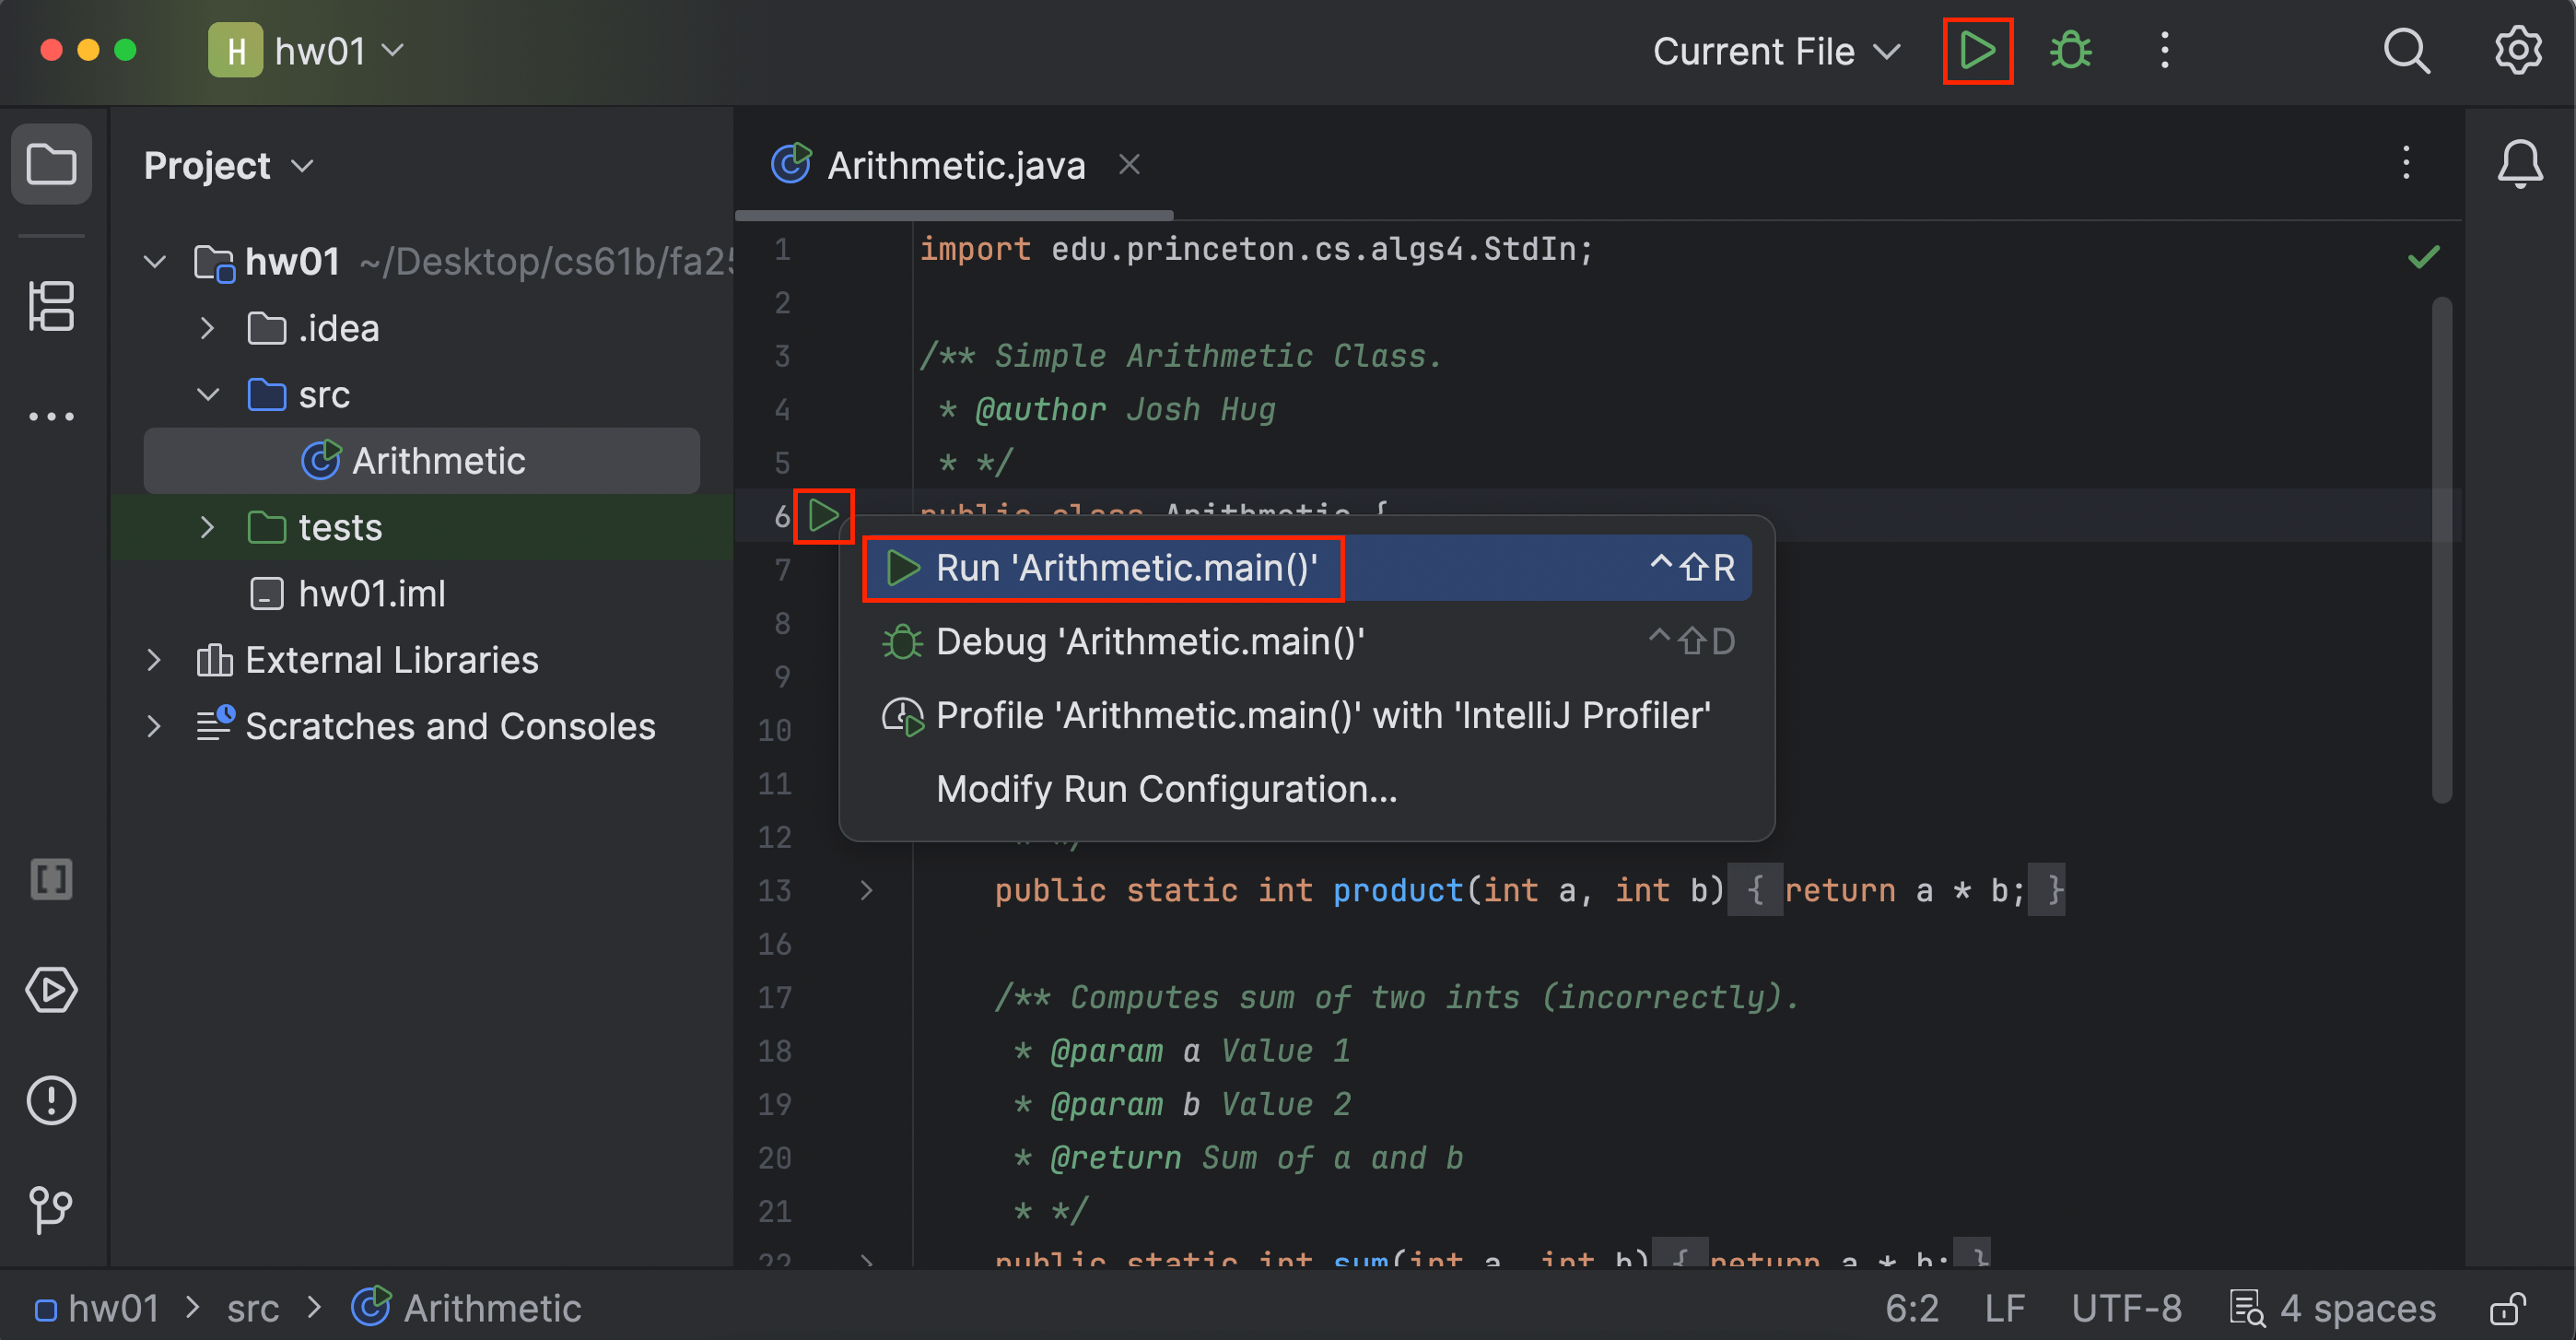Click the 4 spaces indent setting
Image resolution: width=2576 pixels, height=1340 pixels.
(2356, 1308)
